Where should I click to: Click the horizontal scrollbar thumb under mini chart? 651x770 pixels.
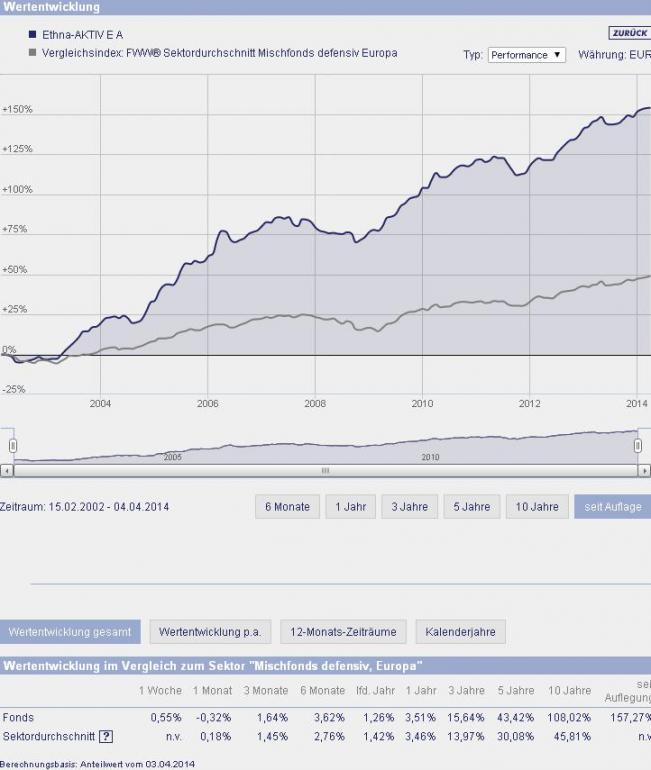(325, 470)
